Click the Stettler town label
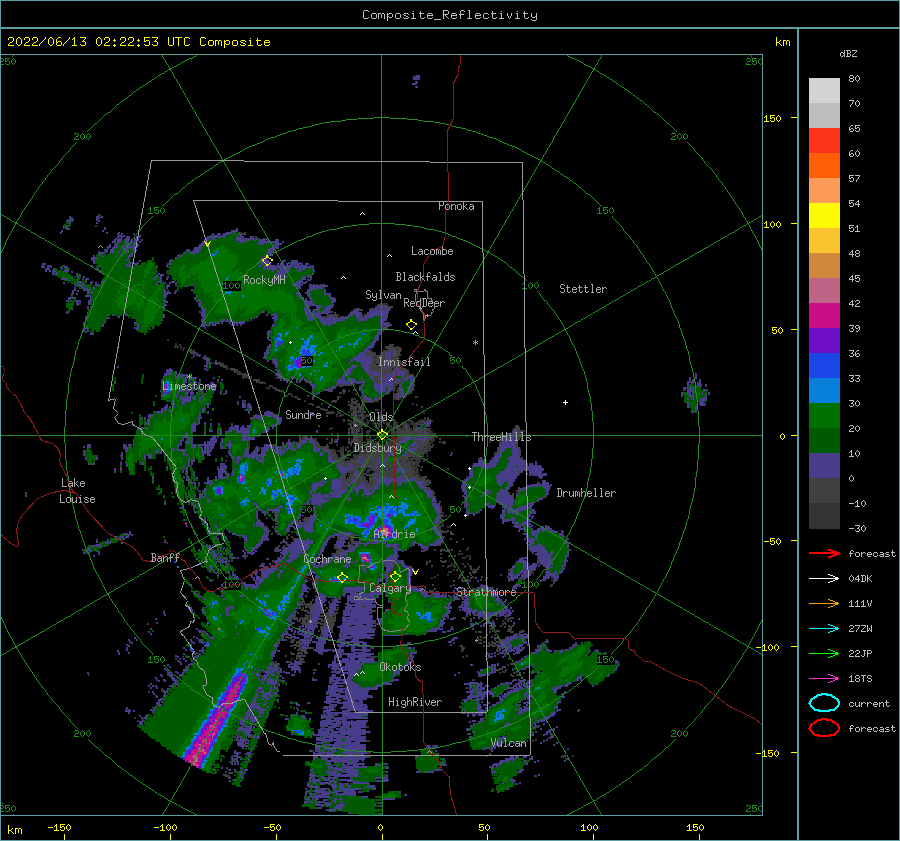Image resolution: width=900 pixels, height=841 pixels. pos(583,289)
